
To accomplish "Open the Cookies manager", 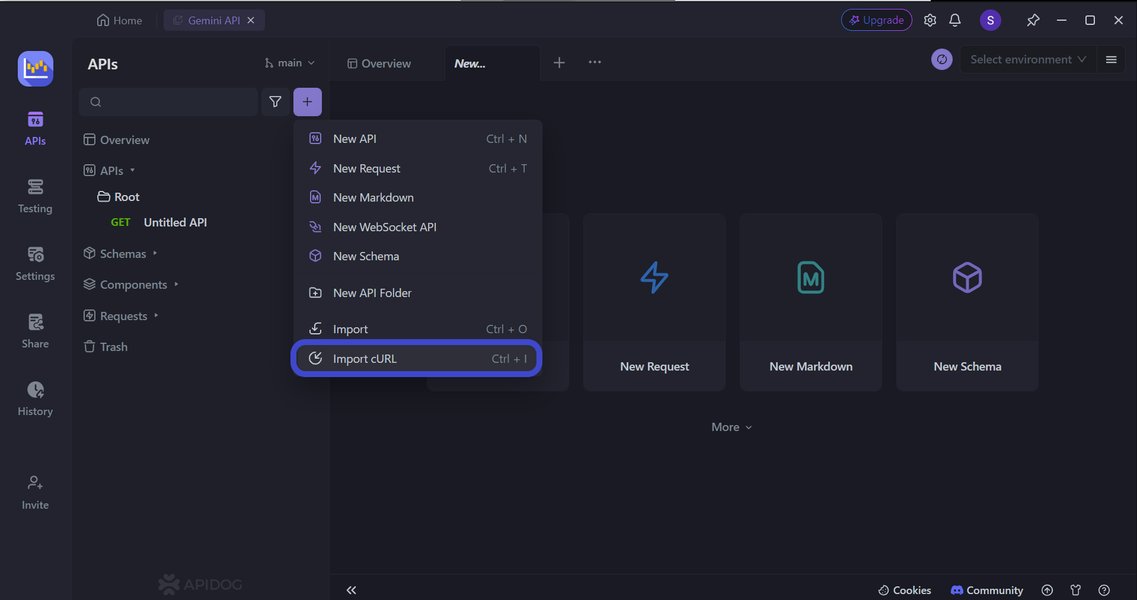I will tap(904, 590).
